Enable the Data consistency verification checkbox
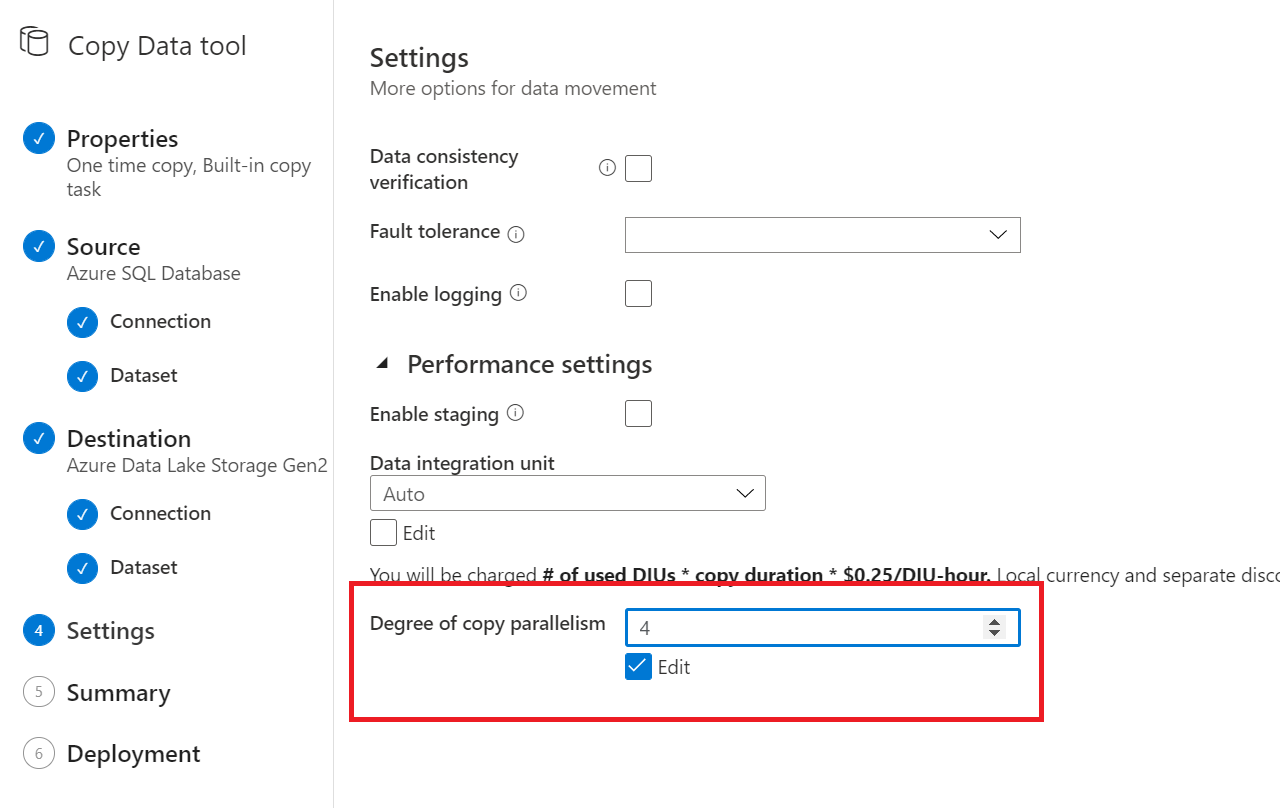This screenshot has width=1280, height=808. (638, 168)
